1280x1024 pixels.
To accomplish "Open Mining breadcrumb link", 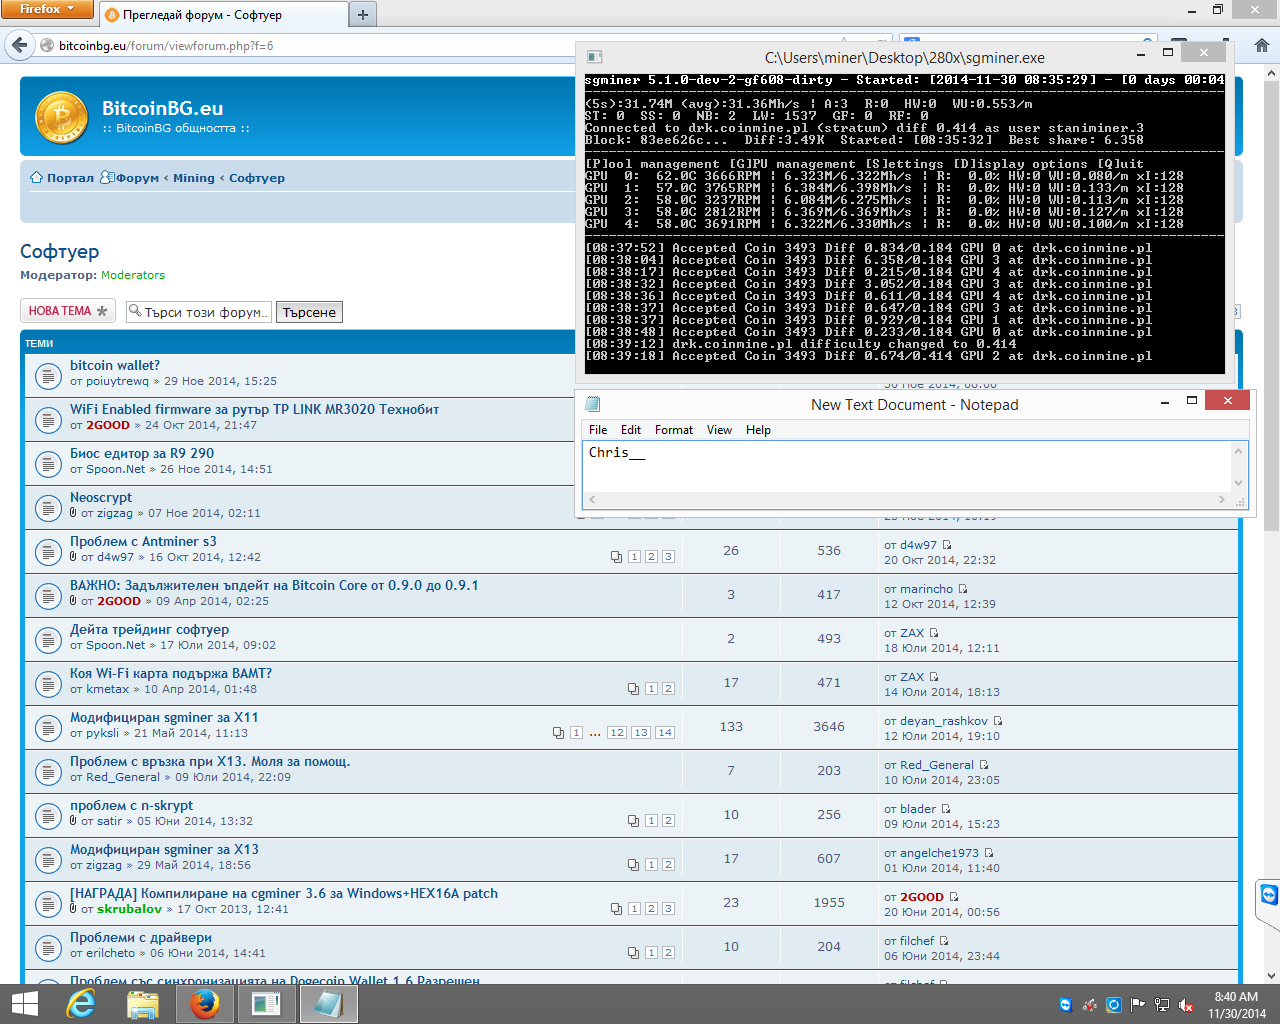I will click(x=194, y=178).
